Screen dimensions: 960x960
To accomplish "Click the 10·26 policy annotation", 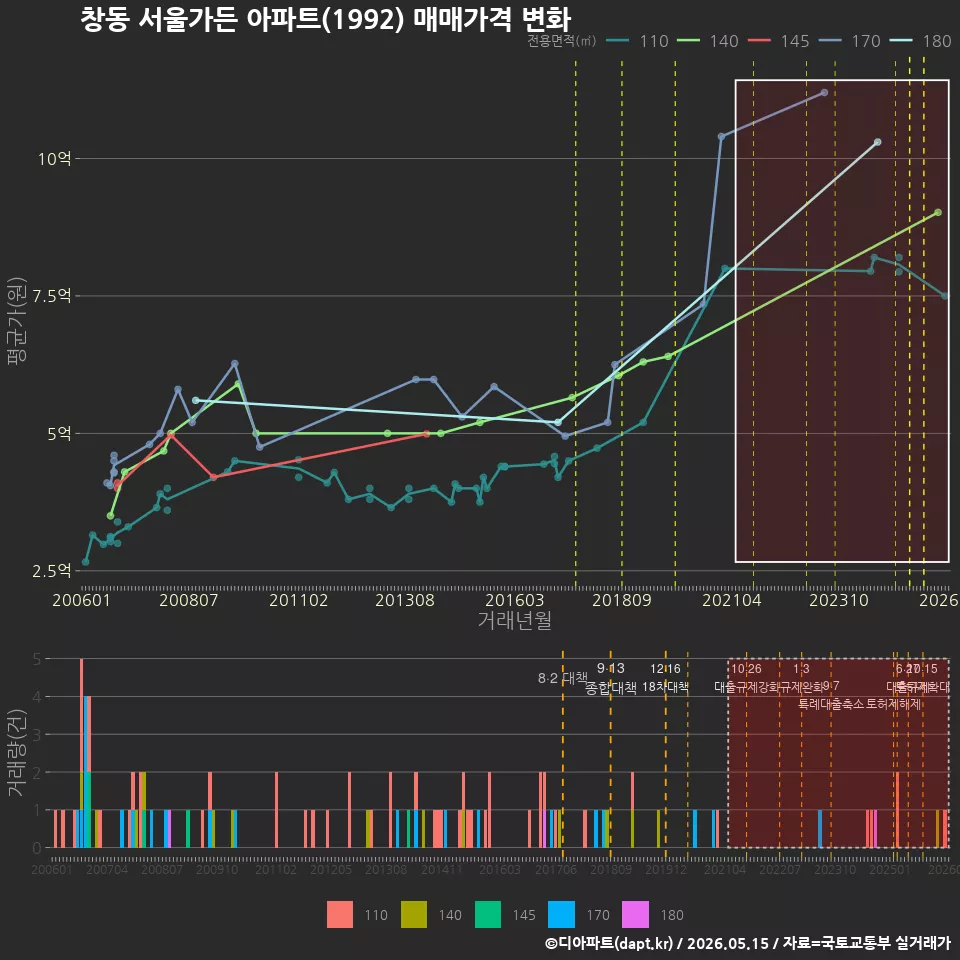I will pyautogui.click(x=746, y=669).
